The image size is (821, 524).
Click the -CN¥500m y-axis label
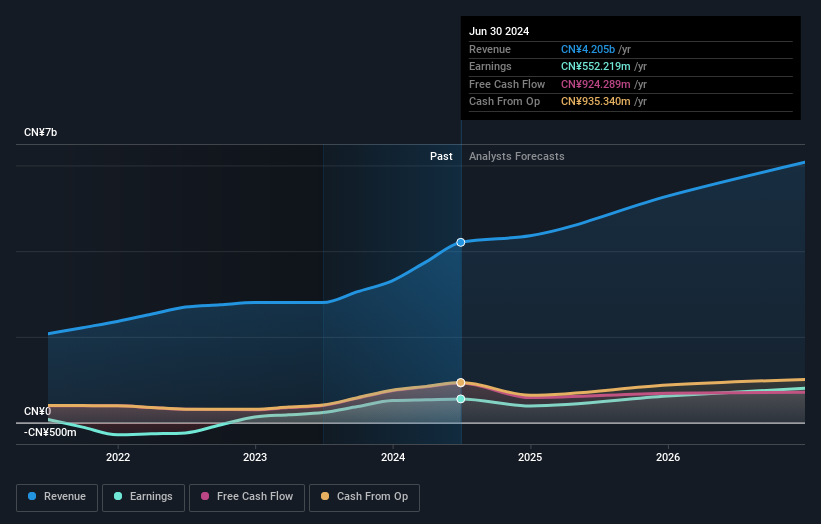[x=50, y=432]
